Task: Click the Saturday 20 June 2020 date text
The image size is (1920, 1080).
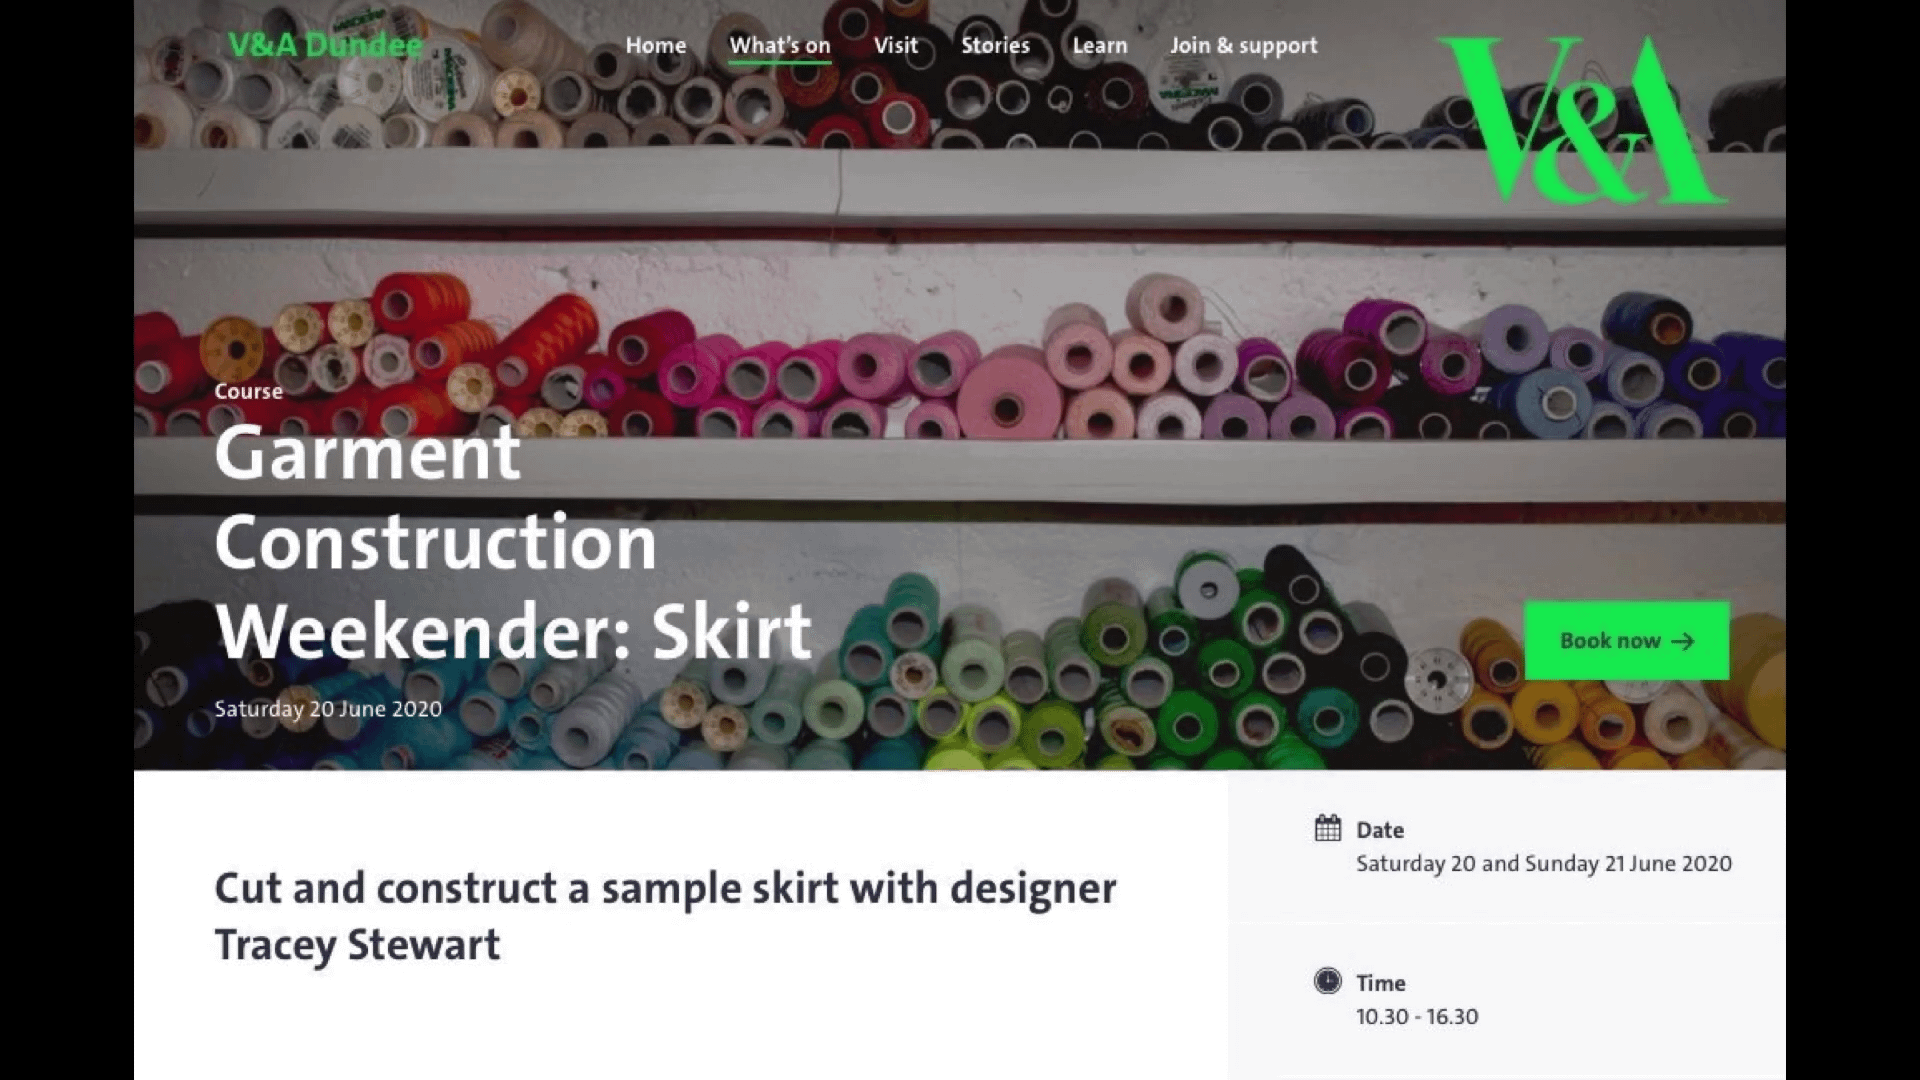Action: [x=328, y=709]
